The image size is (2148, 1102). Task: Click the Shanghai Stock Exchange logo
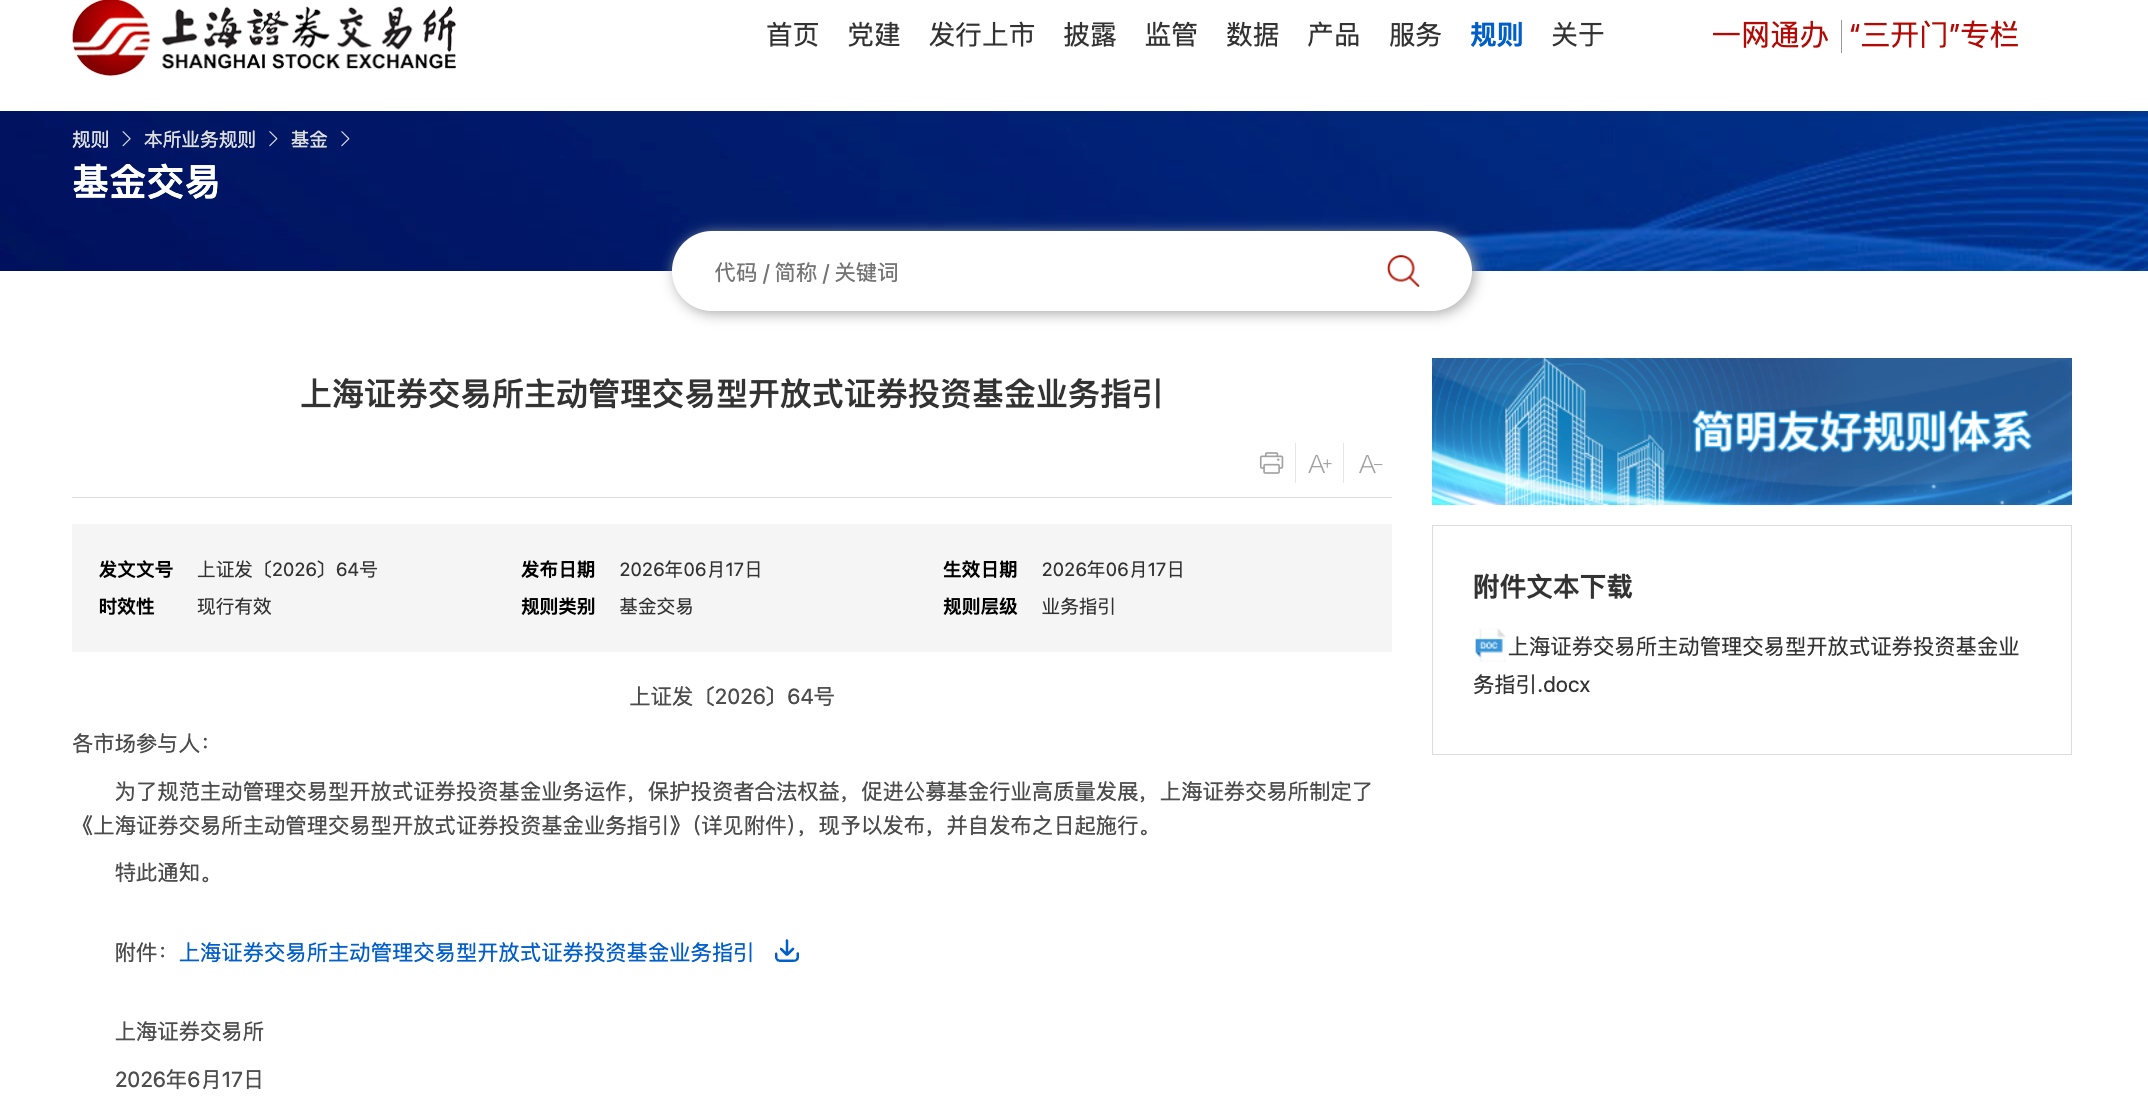coord(264,38)
